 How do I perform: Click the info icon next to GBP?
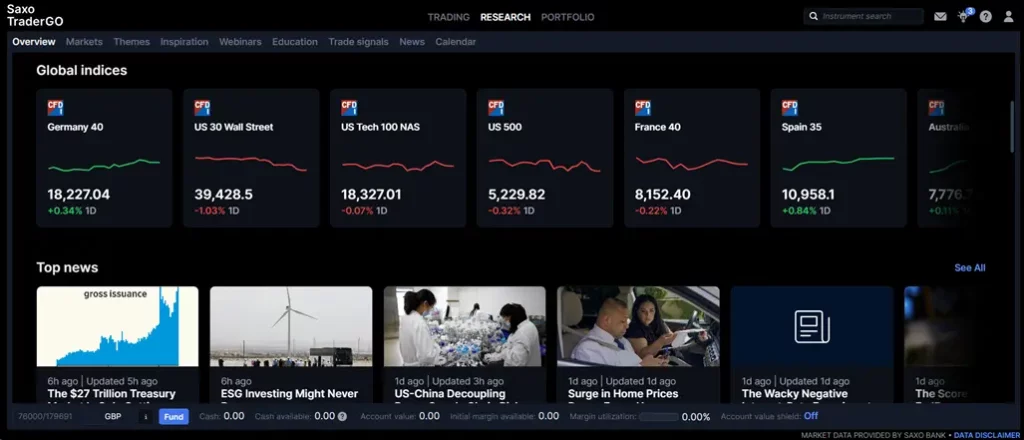click(x=146, y=416)
